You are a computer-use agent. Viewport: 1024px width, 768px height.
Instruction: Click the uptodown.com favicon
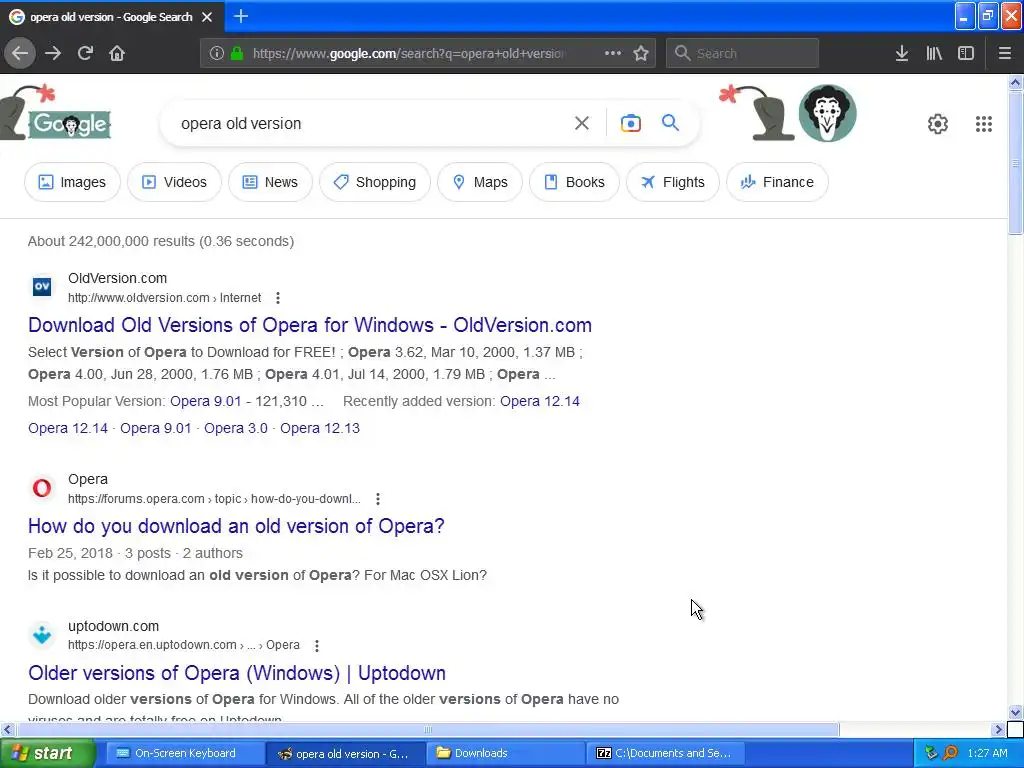[x=42, y=634]
